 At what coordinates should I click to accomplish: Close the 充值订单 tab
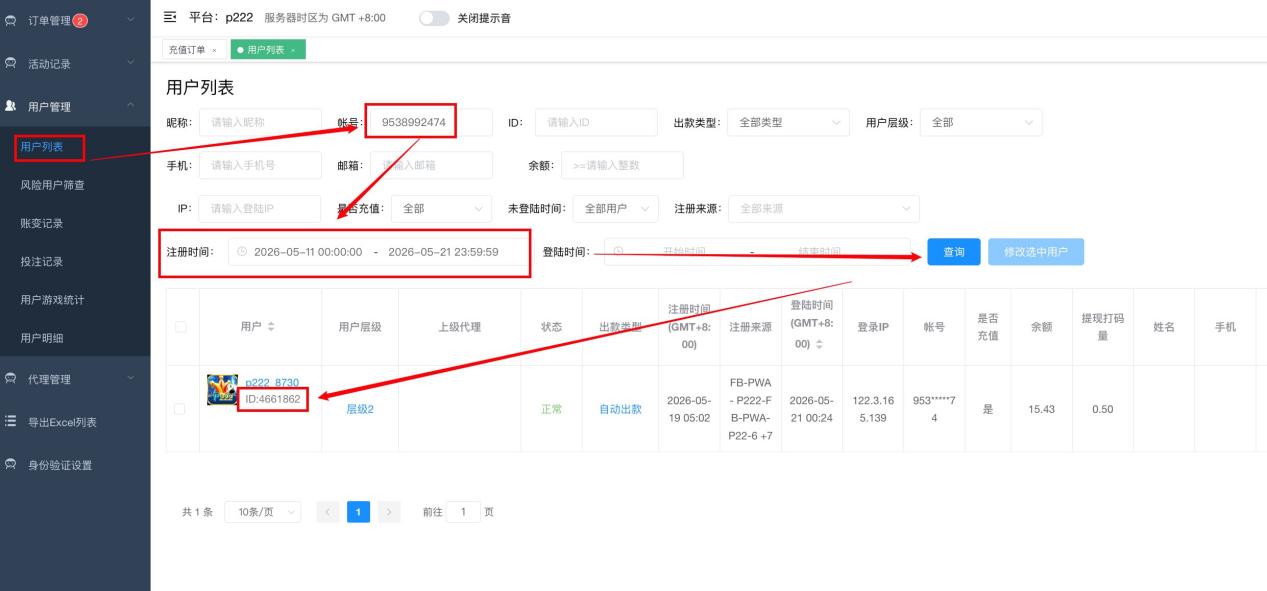coord(213,50)
